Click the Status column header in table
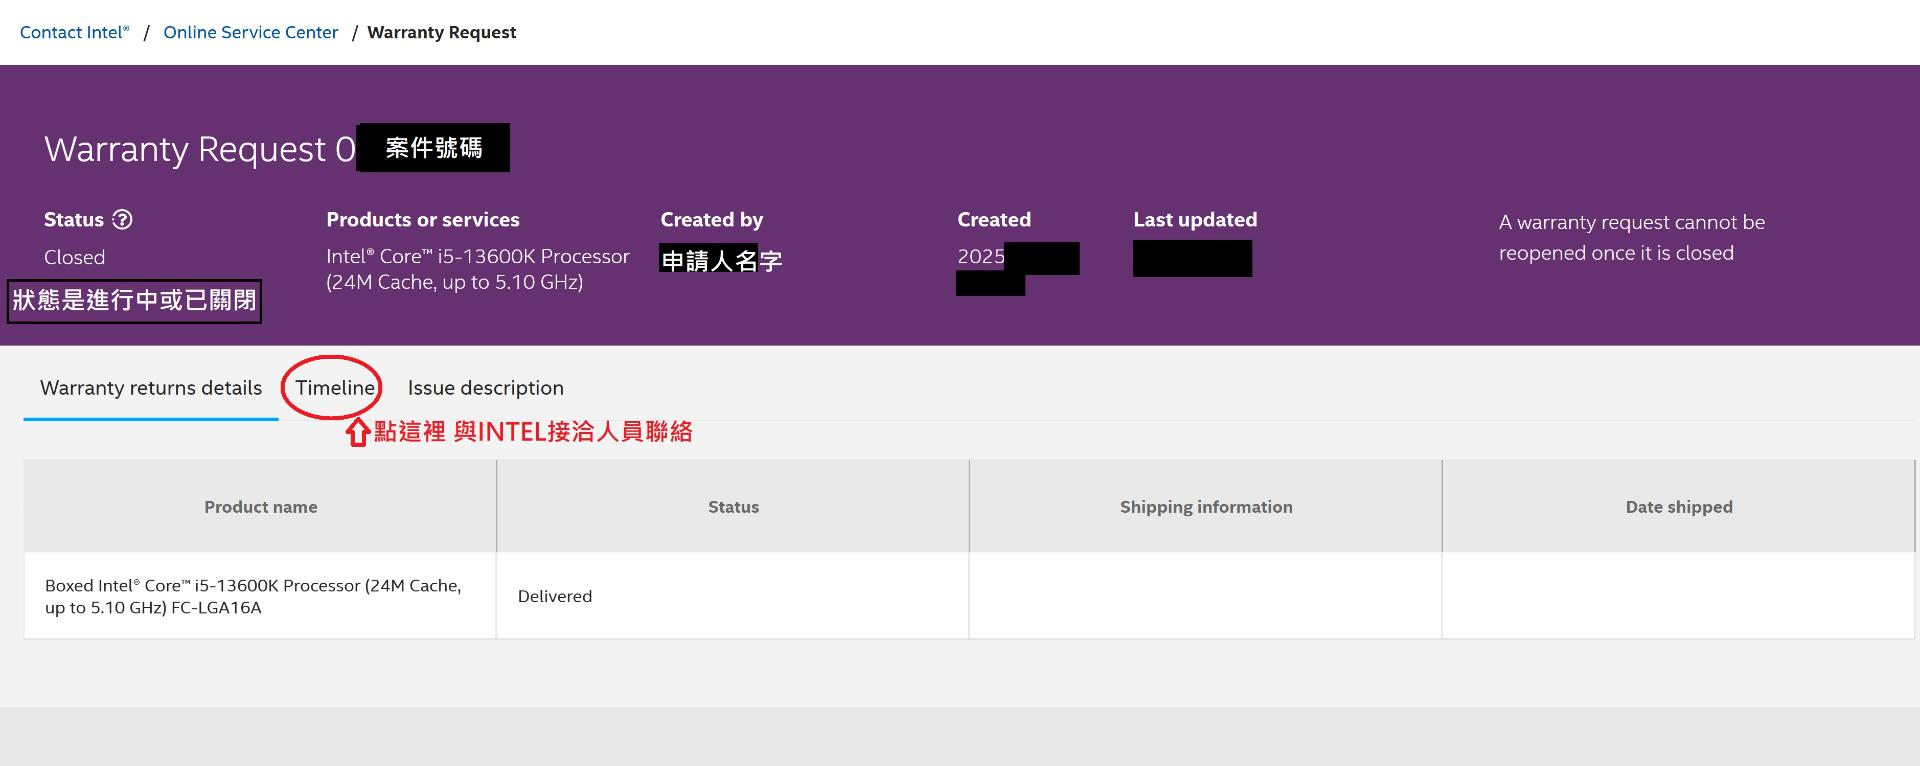Screen dimensions: 1920x766 click(x=733, y=507)
